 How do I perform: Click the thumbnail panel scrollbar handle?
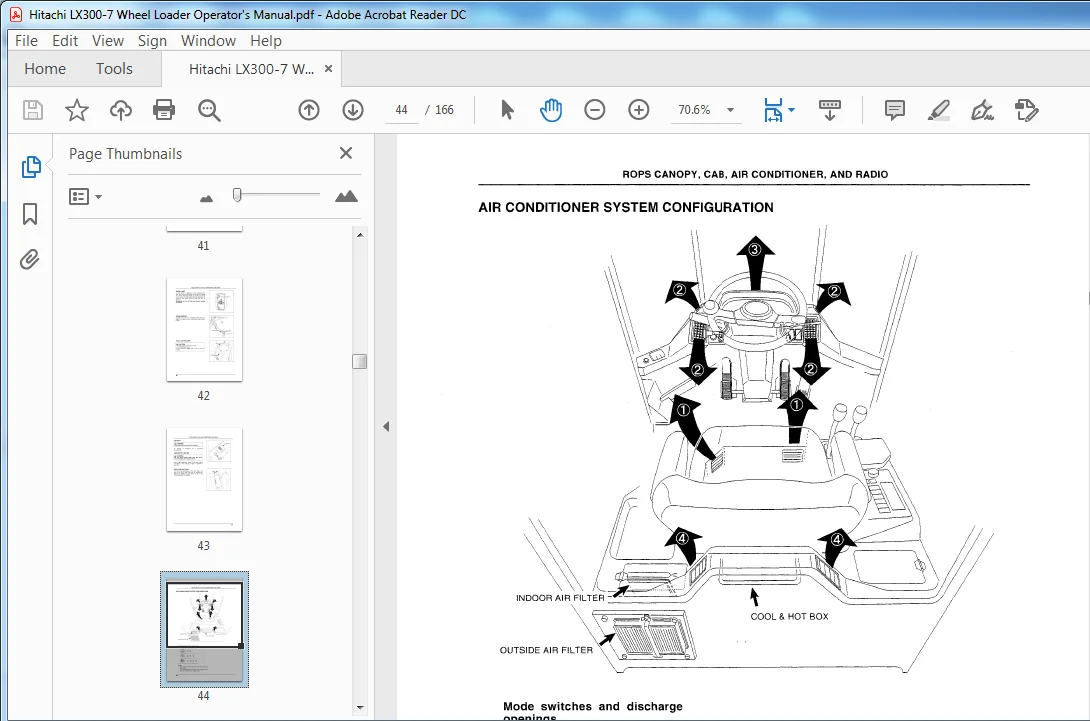[359, 362]
